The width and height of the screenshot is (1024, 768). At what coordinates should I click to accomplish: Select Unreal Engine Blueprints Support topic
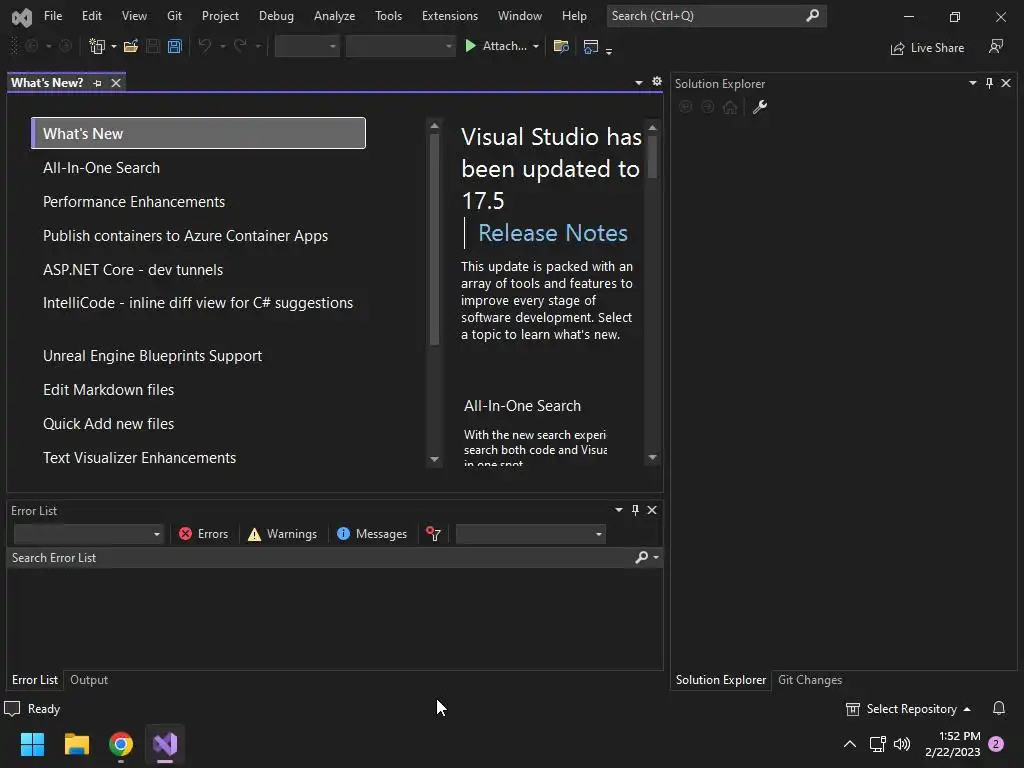(152, 356)
